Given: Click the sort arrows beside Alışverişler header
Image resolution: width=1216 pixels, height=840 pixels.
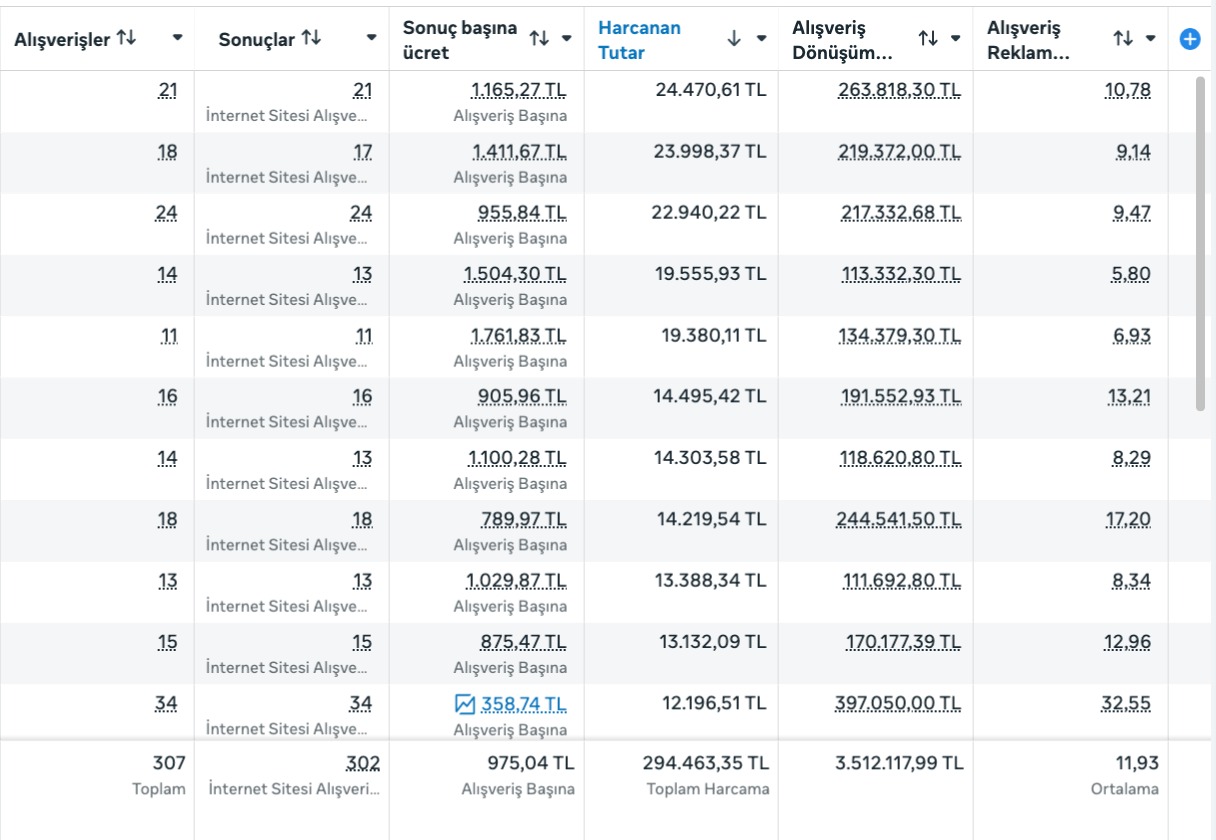Looking at the screenshot, I should (x=126, y=38).
